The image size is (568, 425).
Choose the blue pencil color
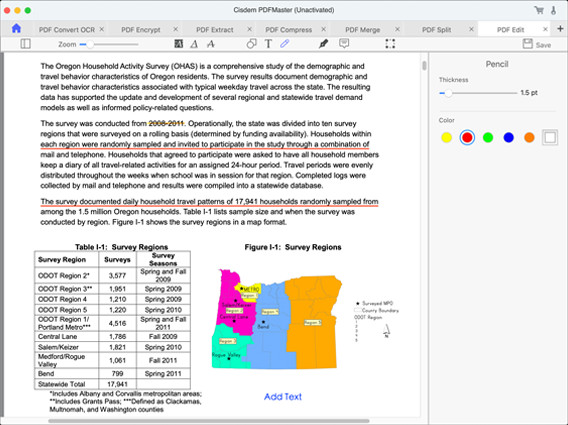[x=509, y=137]
